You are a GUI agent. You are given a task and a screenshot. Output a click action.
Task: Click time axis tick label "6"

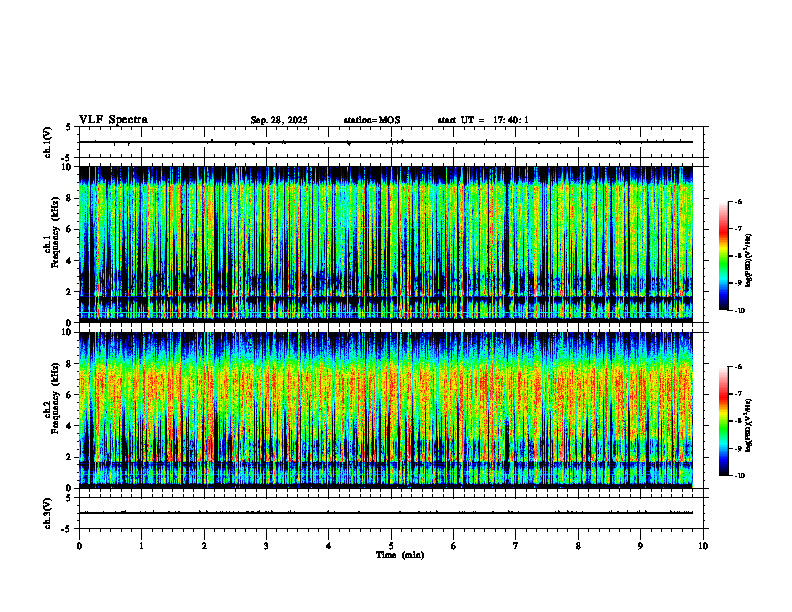coord(454,546)
